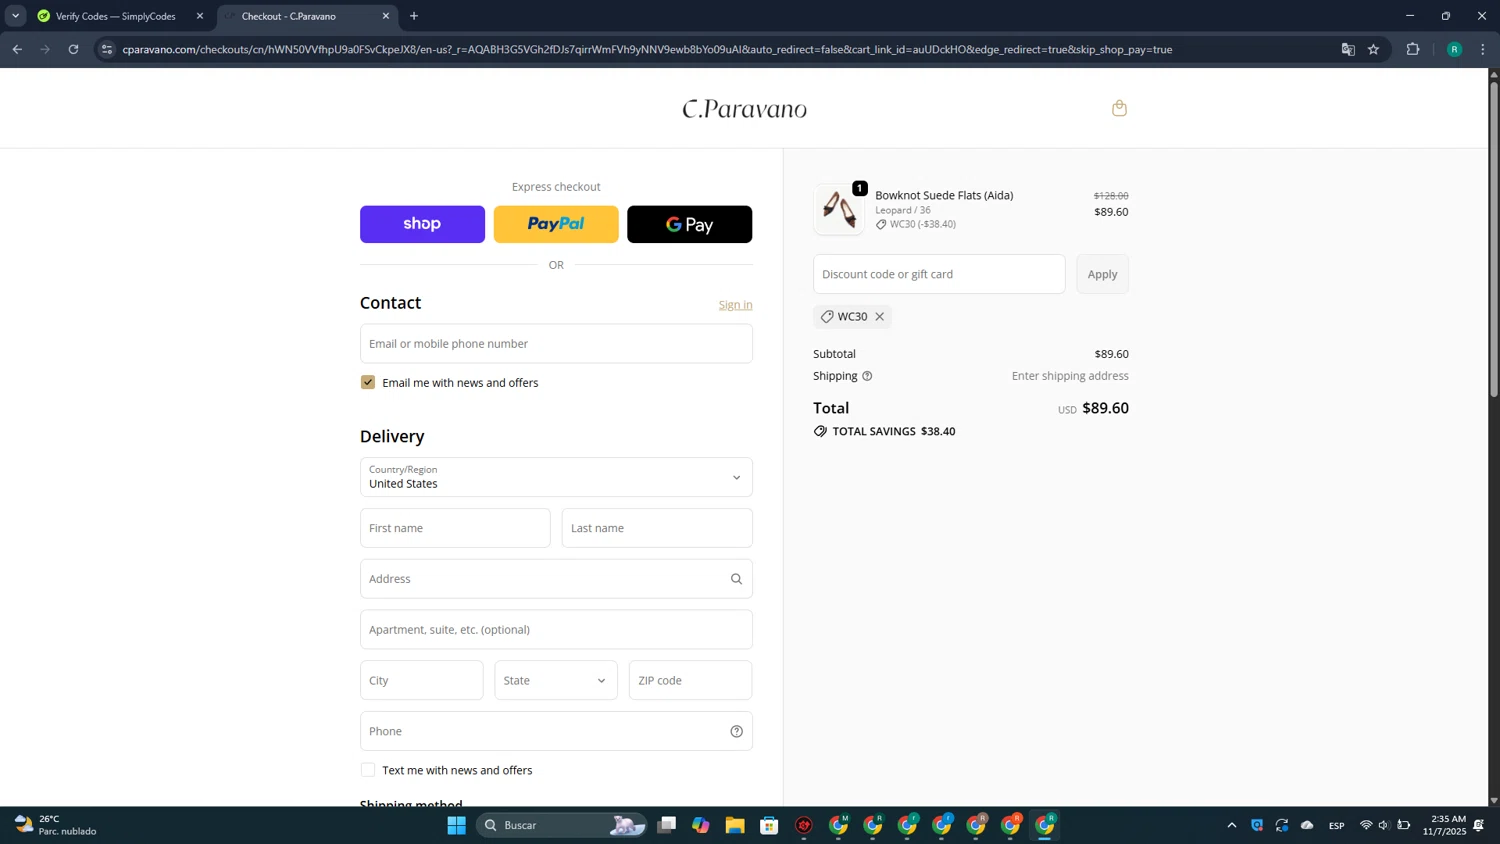
Task: Show hidden system tray icons
Action: [1232, 825]
